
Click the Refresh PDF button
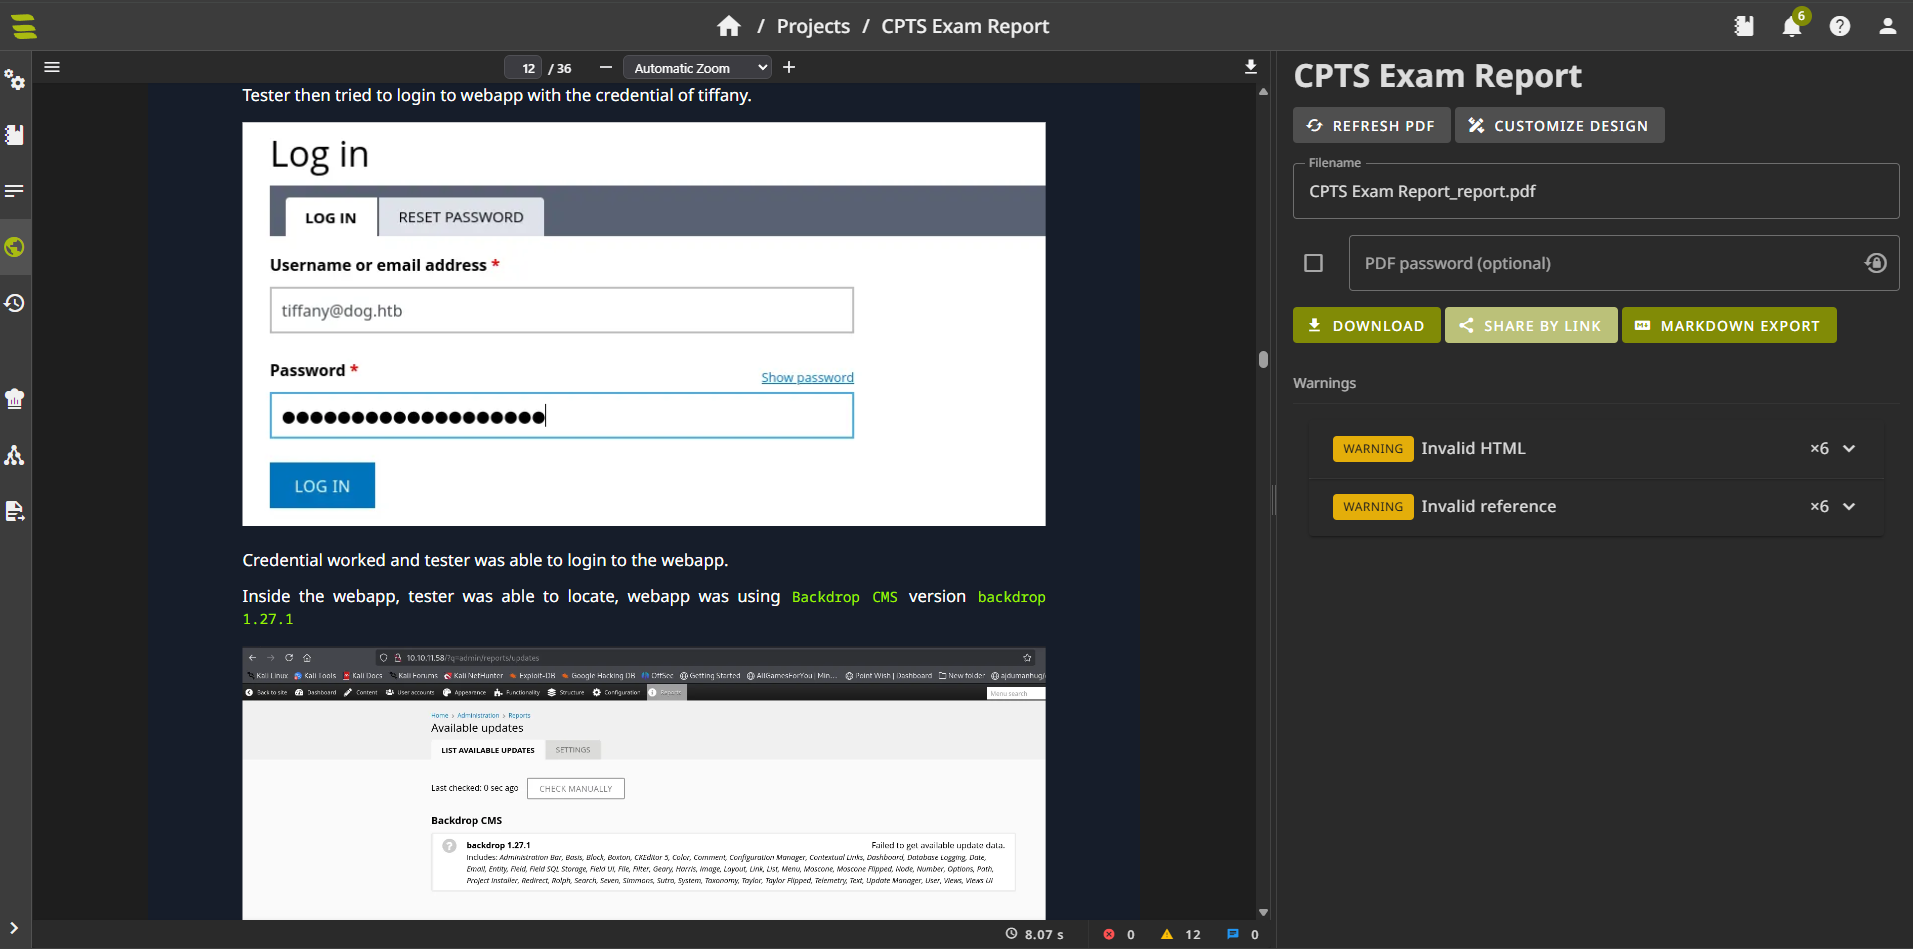click(x=1371, y=126)
